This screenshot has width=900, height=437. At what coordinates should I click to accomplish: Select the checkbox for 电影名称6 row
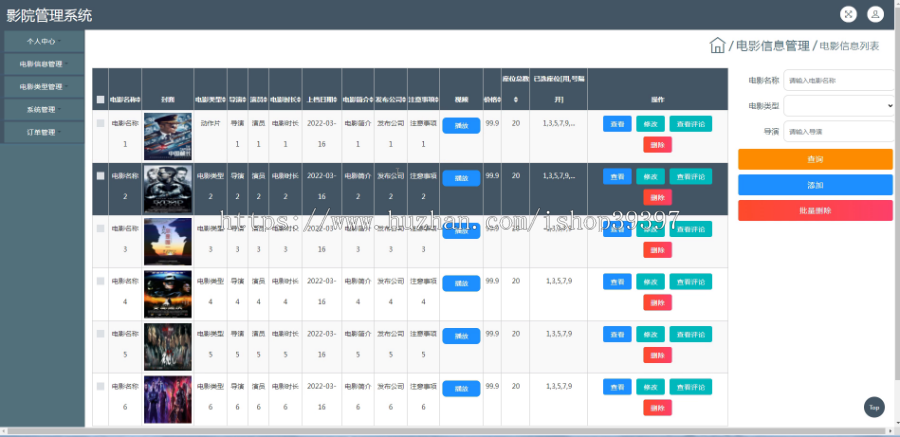[x=100, y=386]
